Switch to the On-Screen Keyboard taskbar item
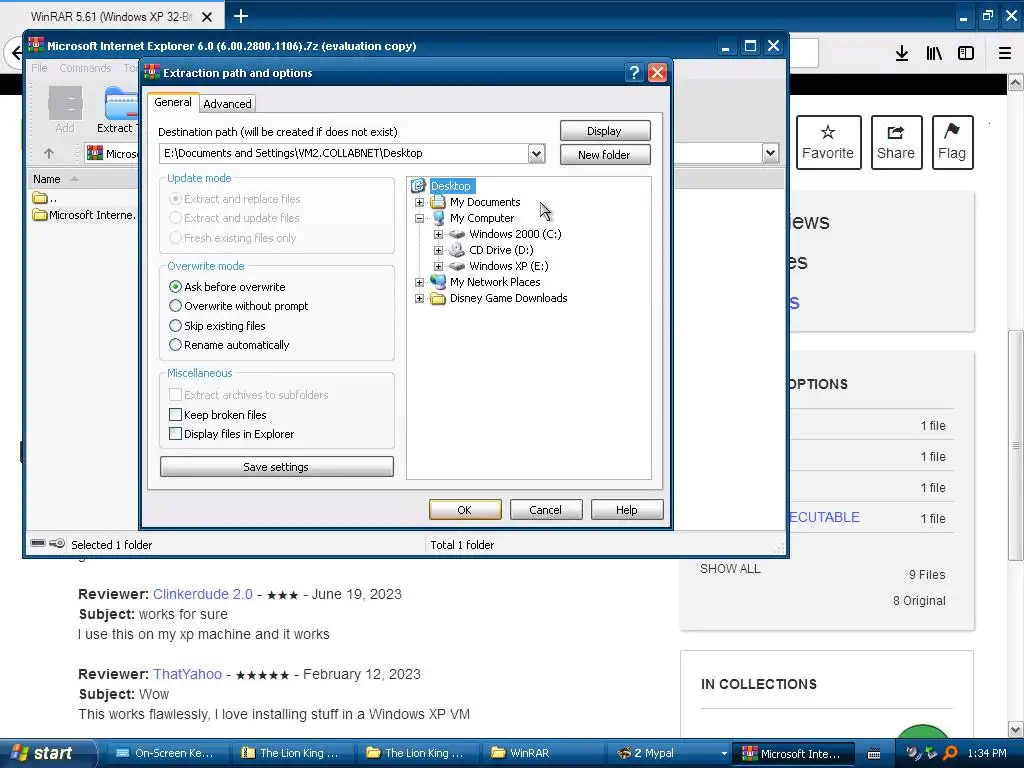The width and height of the screenshot is (1024, 768). click(165, 753)
